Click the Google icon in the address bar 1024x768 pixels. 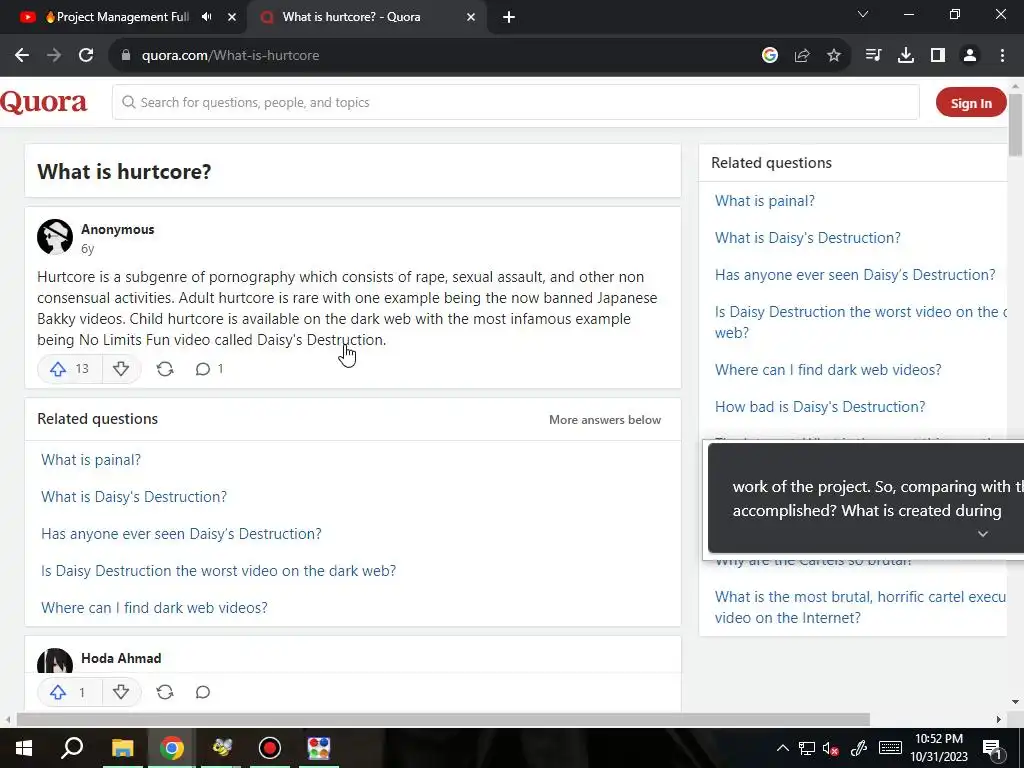[x=770, y=56]
